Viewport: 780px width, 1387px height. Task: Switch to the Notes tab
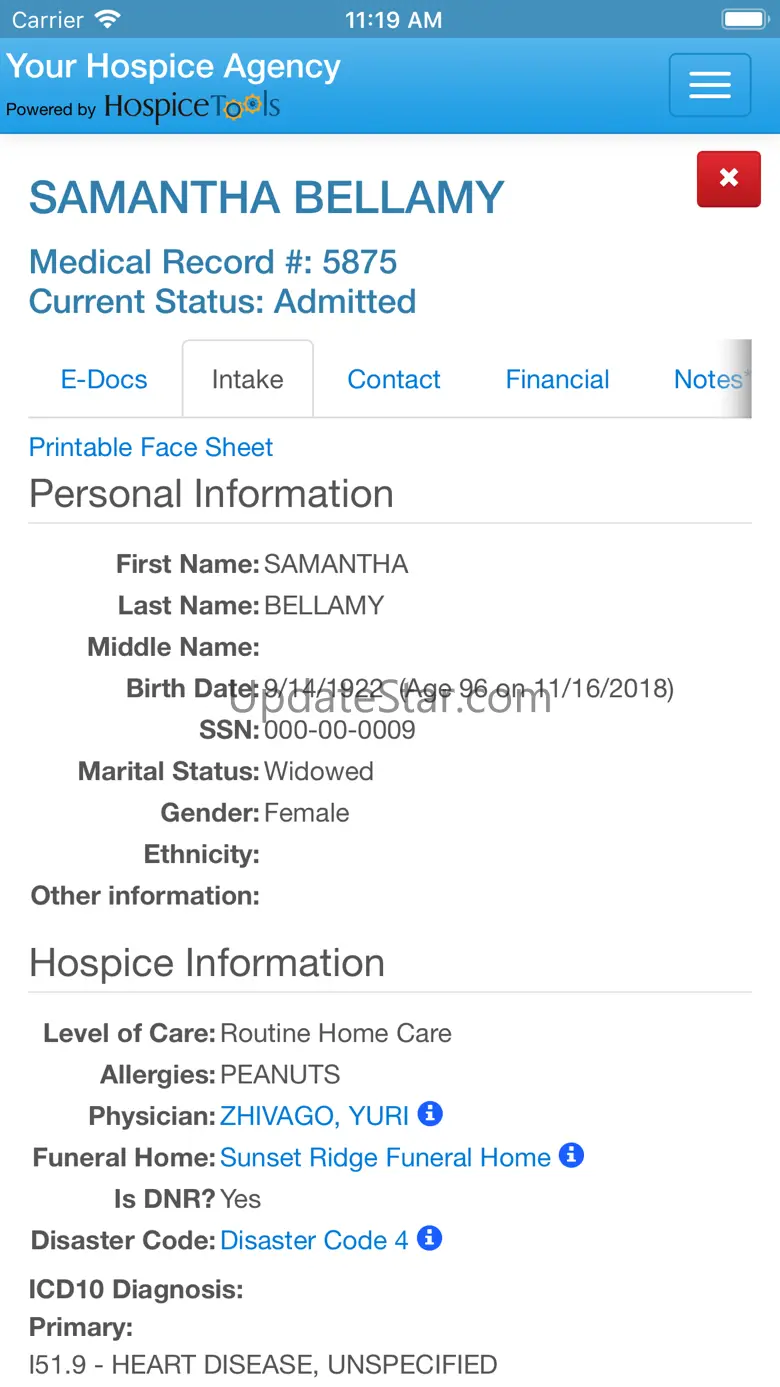[708, 379]
